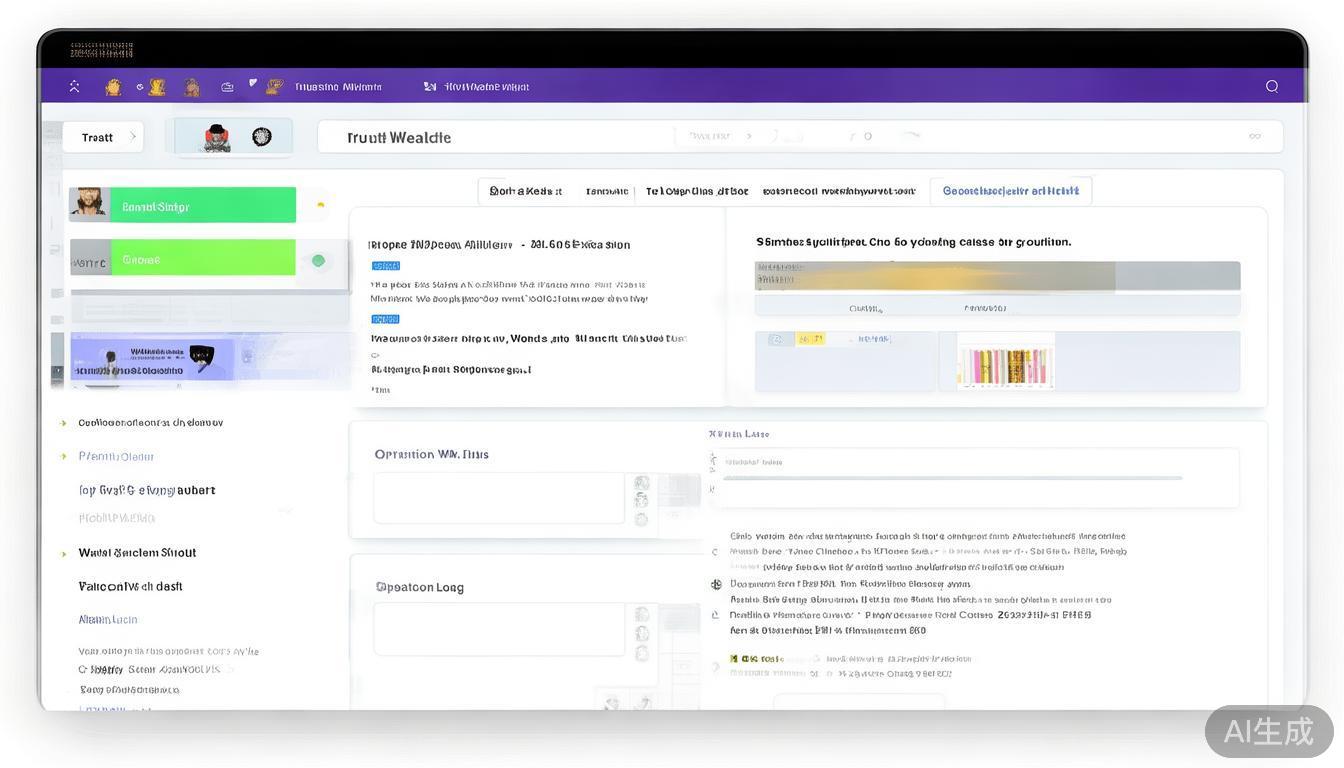This screenshot has width=1344, height=768.
Task: Expand the 'Wuatal Saaclem Sfuout' tree item
Action: point(65,553)
